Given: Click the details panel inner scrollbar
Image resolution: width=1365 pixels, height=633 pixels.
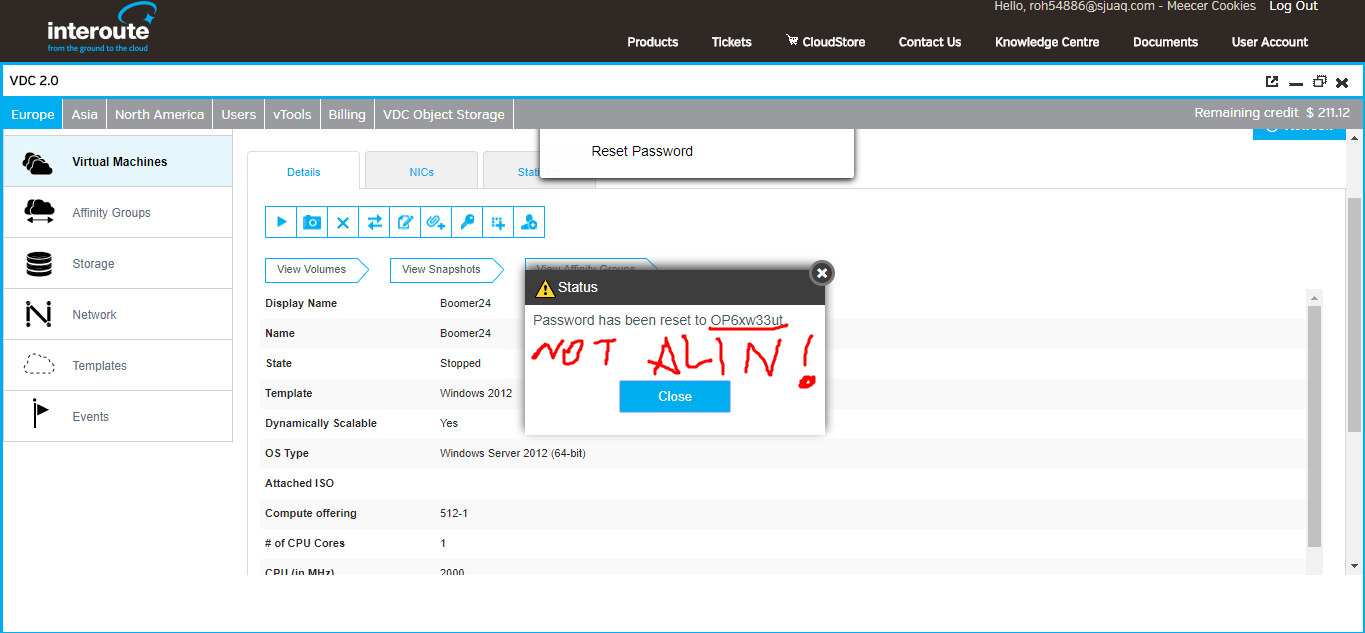Looking at the screenshot, I should pyautogui.click(x=1314, y=425).
